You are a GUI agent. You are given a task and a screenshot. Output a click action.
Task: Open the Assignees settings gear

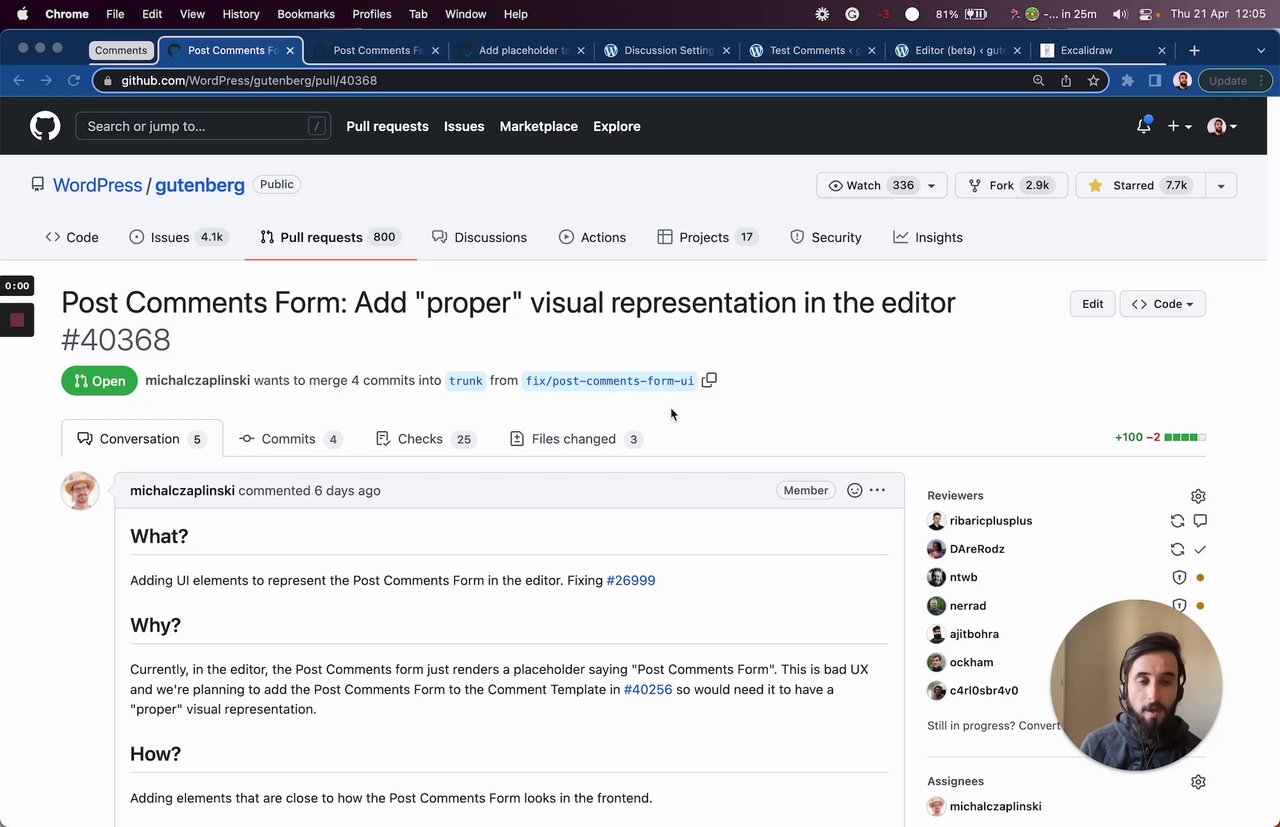click(1198, 782)
